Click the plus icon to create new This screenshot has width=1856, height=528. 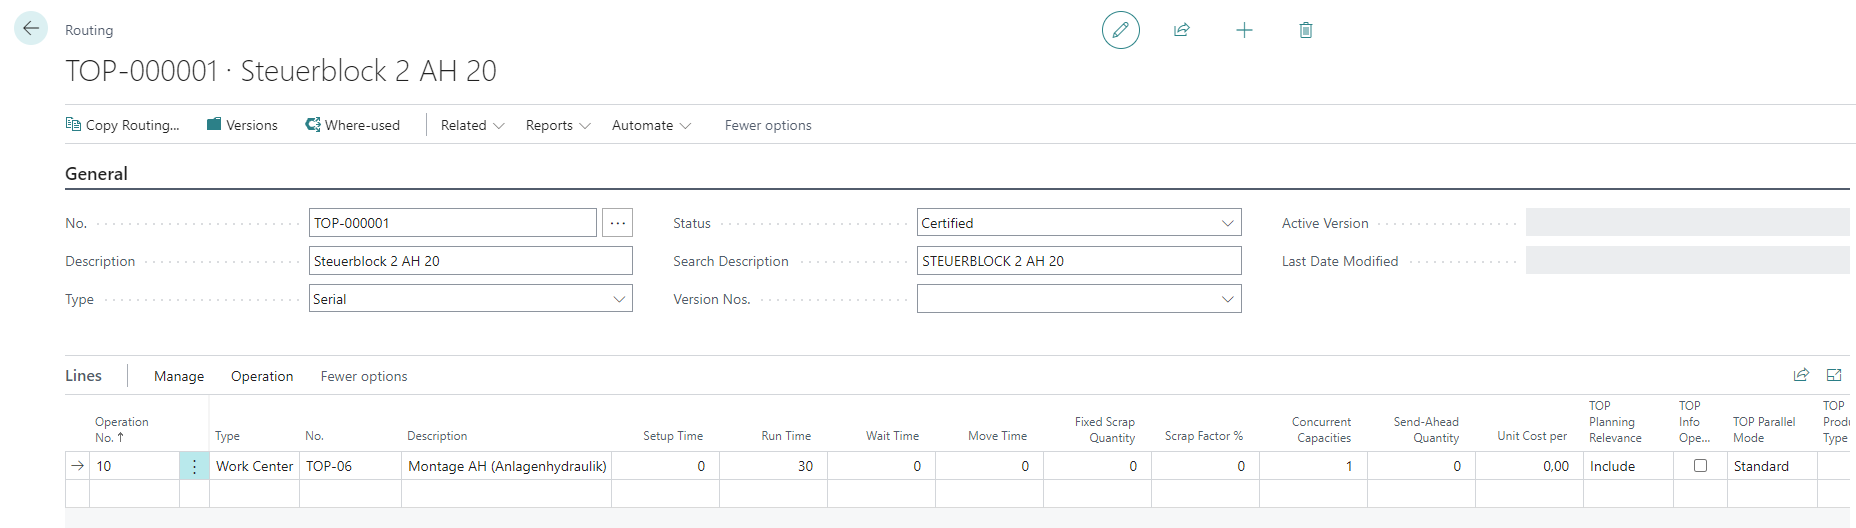point(1244,30)
